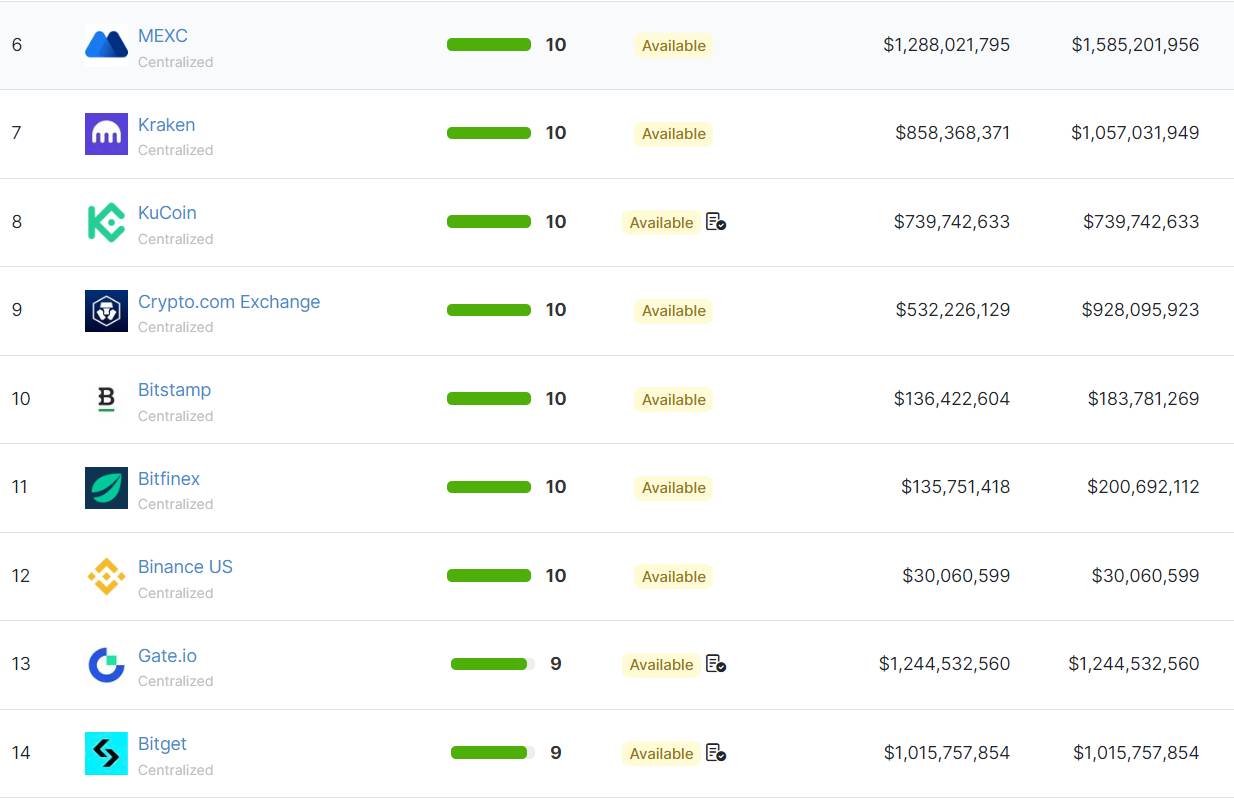Click Bitfinex volume $200,692,112
The image size is (1234, 799).
[x=1144, y=487]
